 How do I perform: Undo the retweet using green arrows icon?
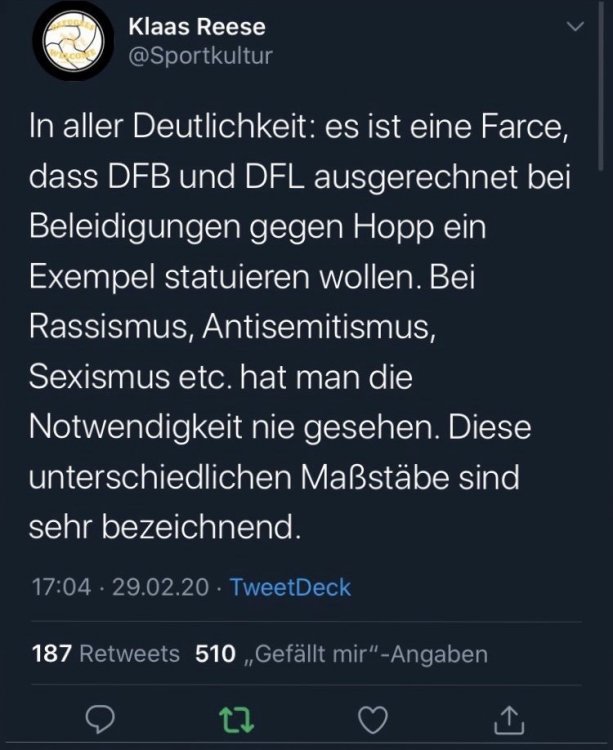point(236,720)
